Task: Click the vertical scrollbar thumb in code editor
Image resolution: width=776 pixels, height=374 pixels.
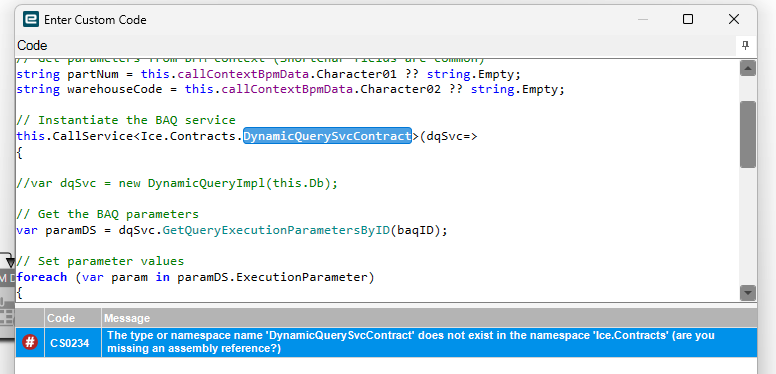Action: (x=748, y=135)
